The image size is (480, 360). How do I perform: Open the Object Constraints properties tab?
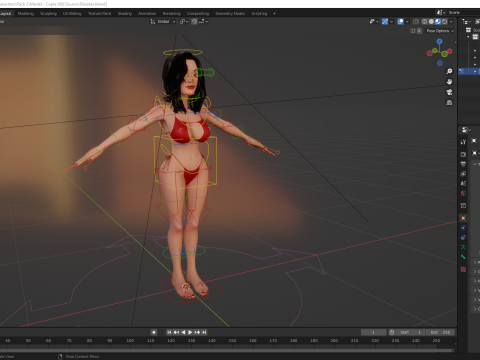coord(463,237)
